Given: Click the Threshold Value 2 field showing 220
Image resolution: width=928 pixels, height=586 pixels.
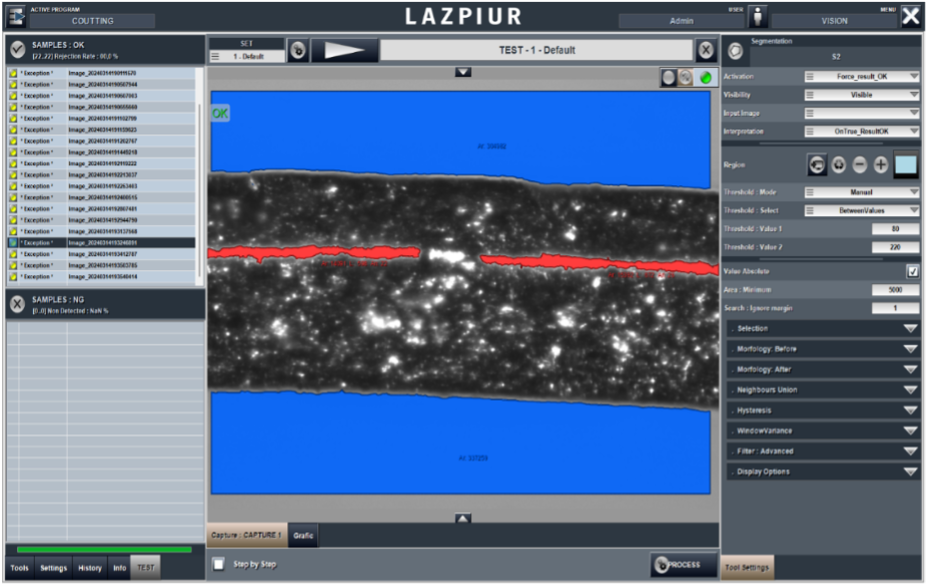Looking at the screenshot, I should [895, 247].
